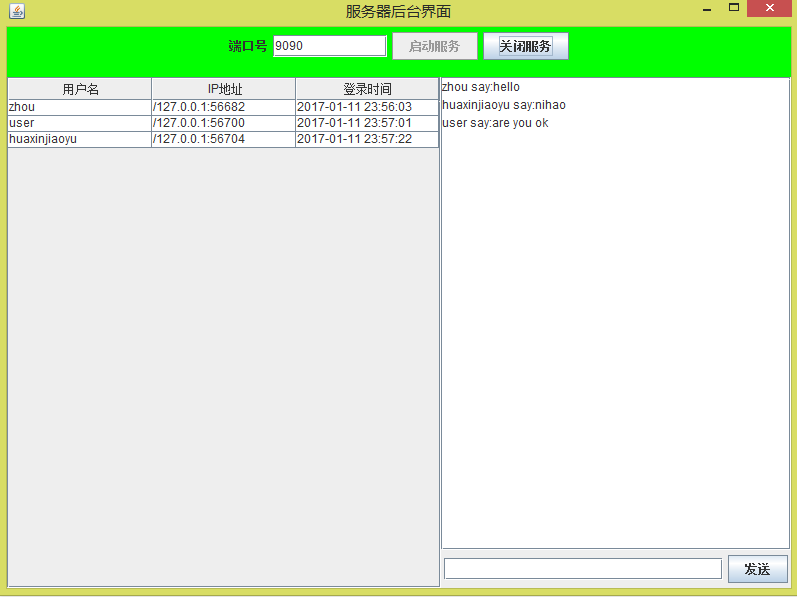Click the 端口号 port number field
This screenshot has width=797, height=597.
click(x=330, y=46)
